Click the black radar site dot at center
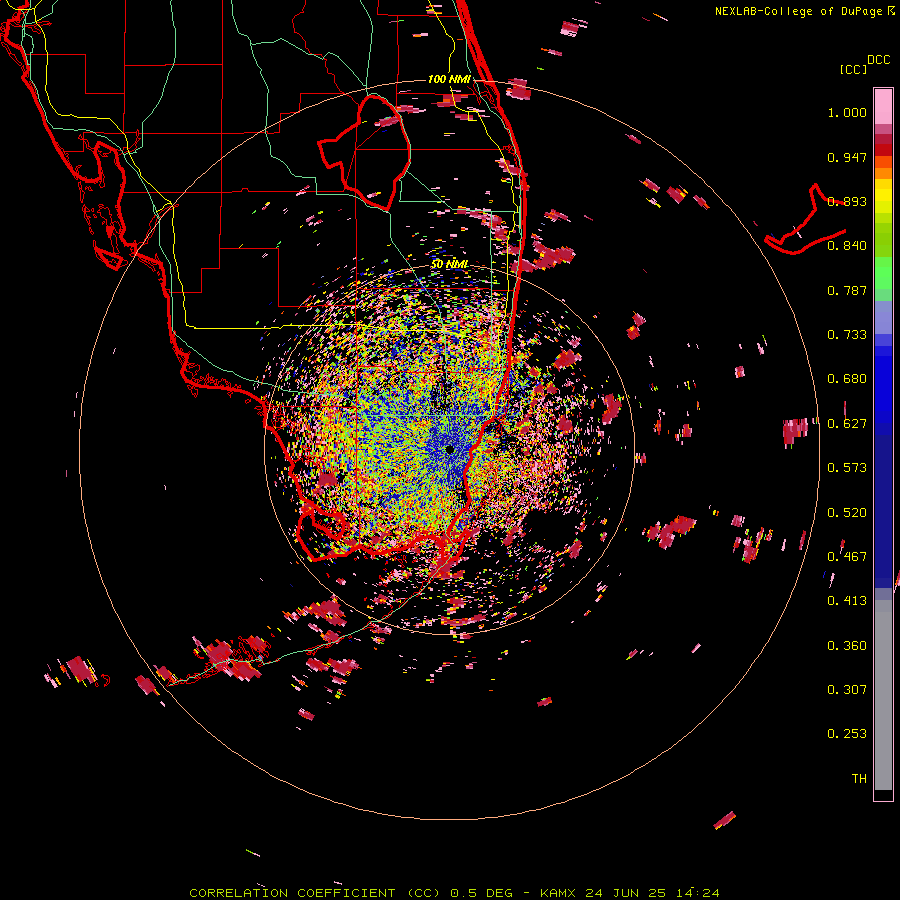 (x=449, y=449)
